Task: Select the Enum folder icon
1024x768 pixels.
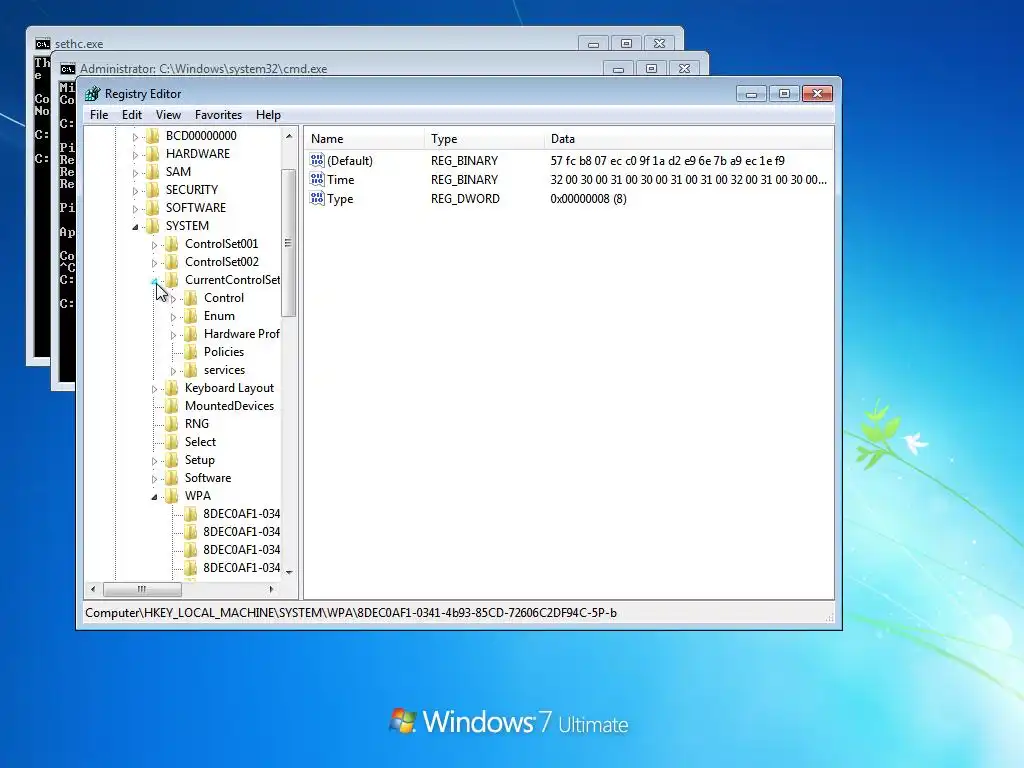Action: click(191, 316)
